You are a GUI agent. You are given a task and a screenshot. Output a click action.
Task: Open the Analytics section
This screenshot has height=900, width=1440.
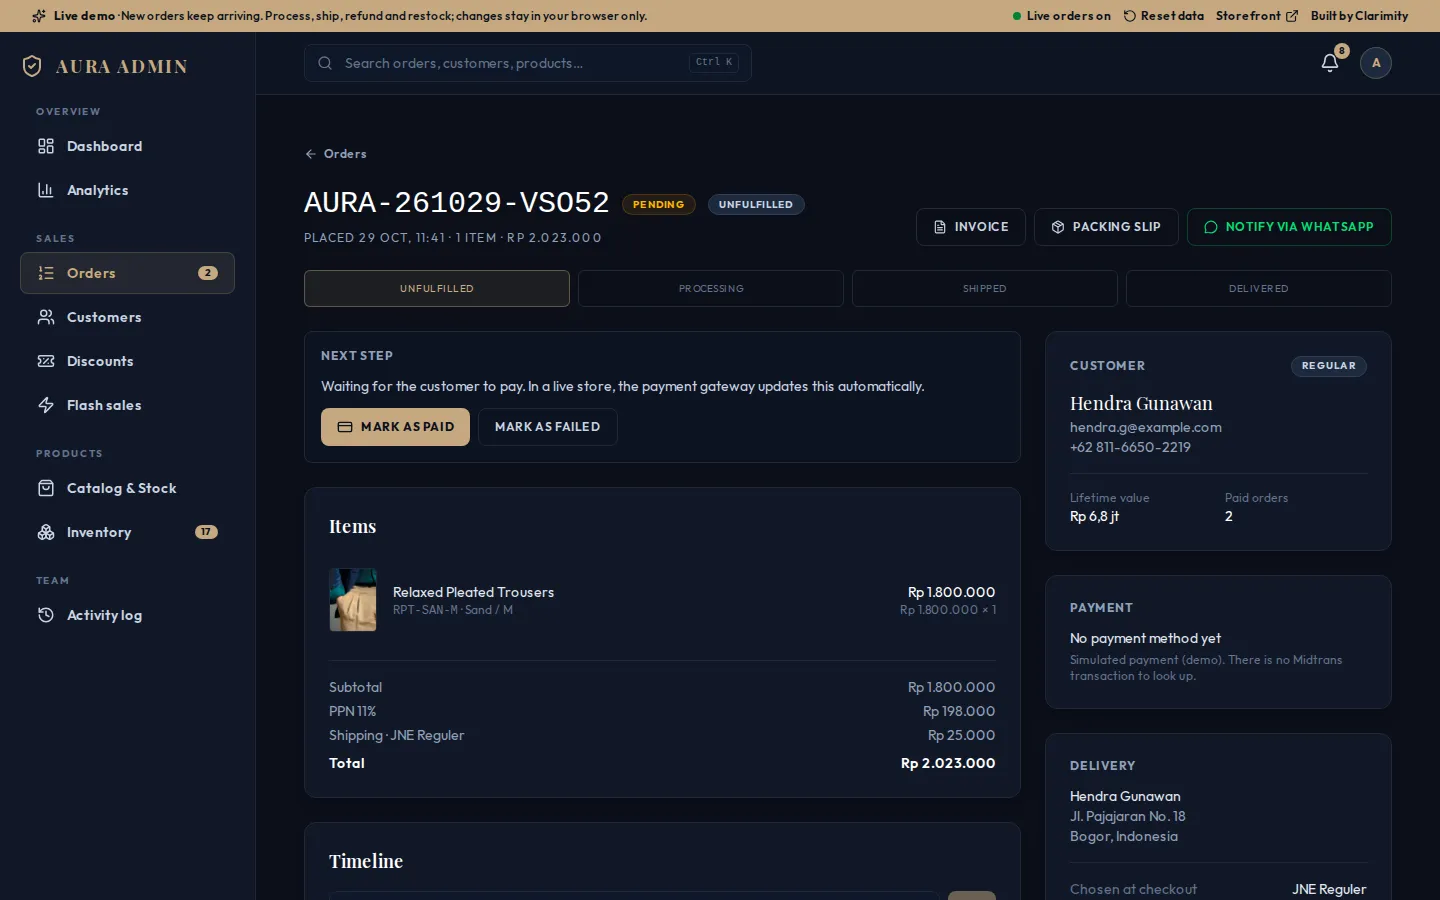point(127,190)
